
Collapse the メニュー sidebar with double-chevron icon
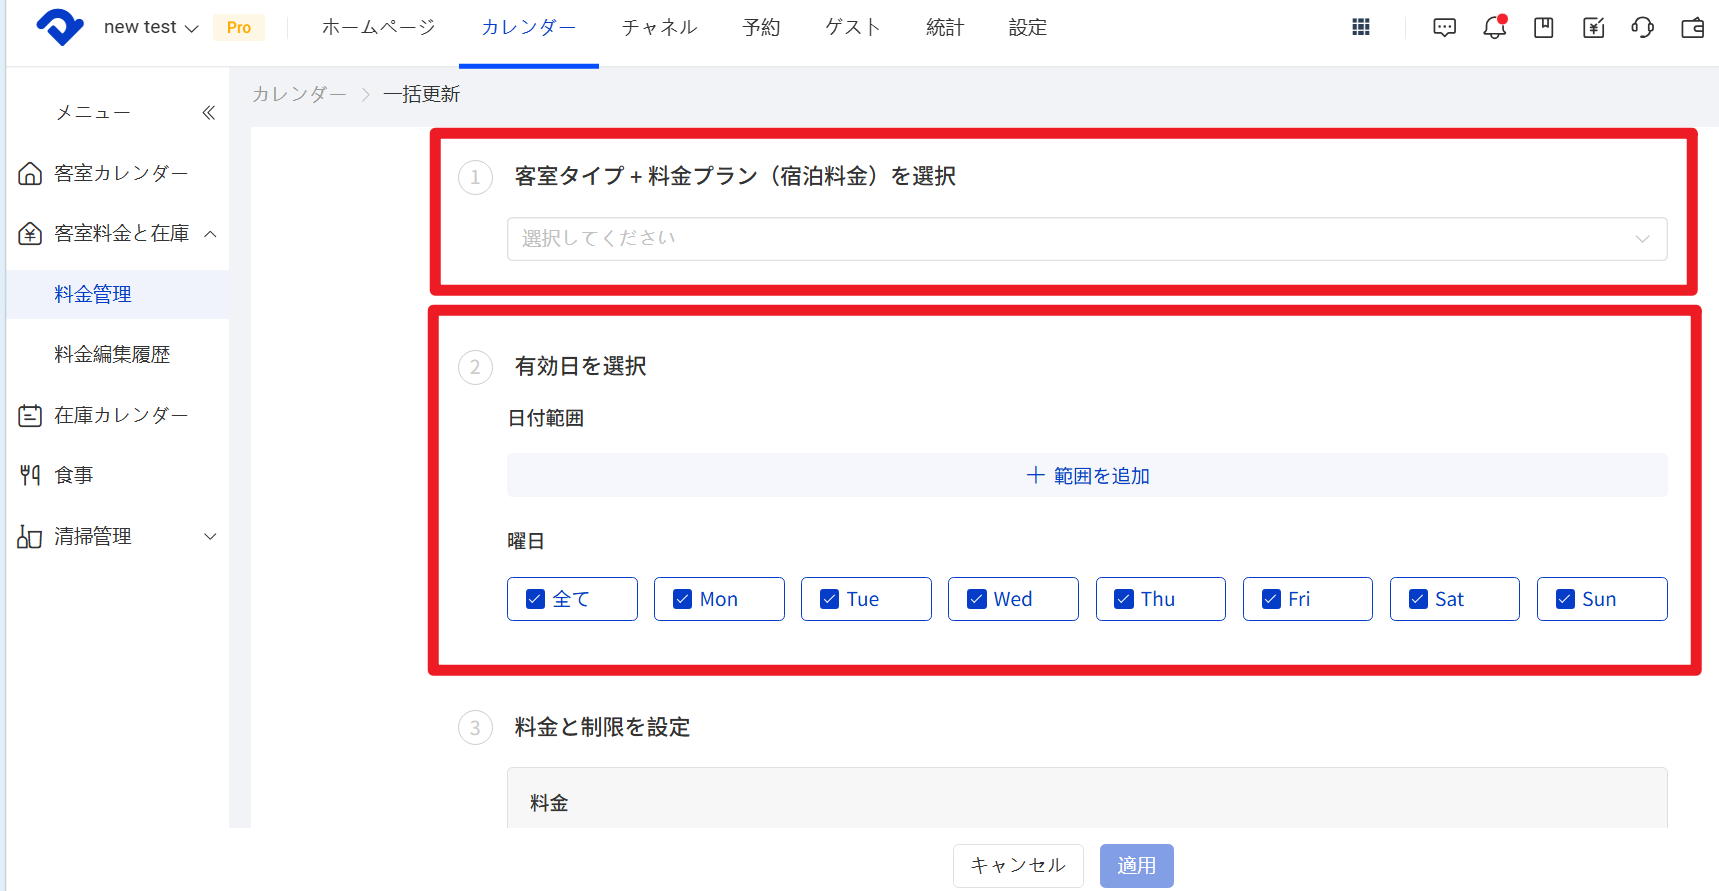(208, 113)
